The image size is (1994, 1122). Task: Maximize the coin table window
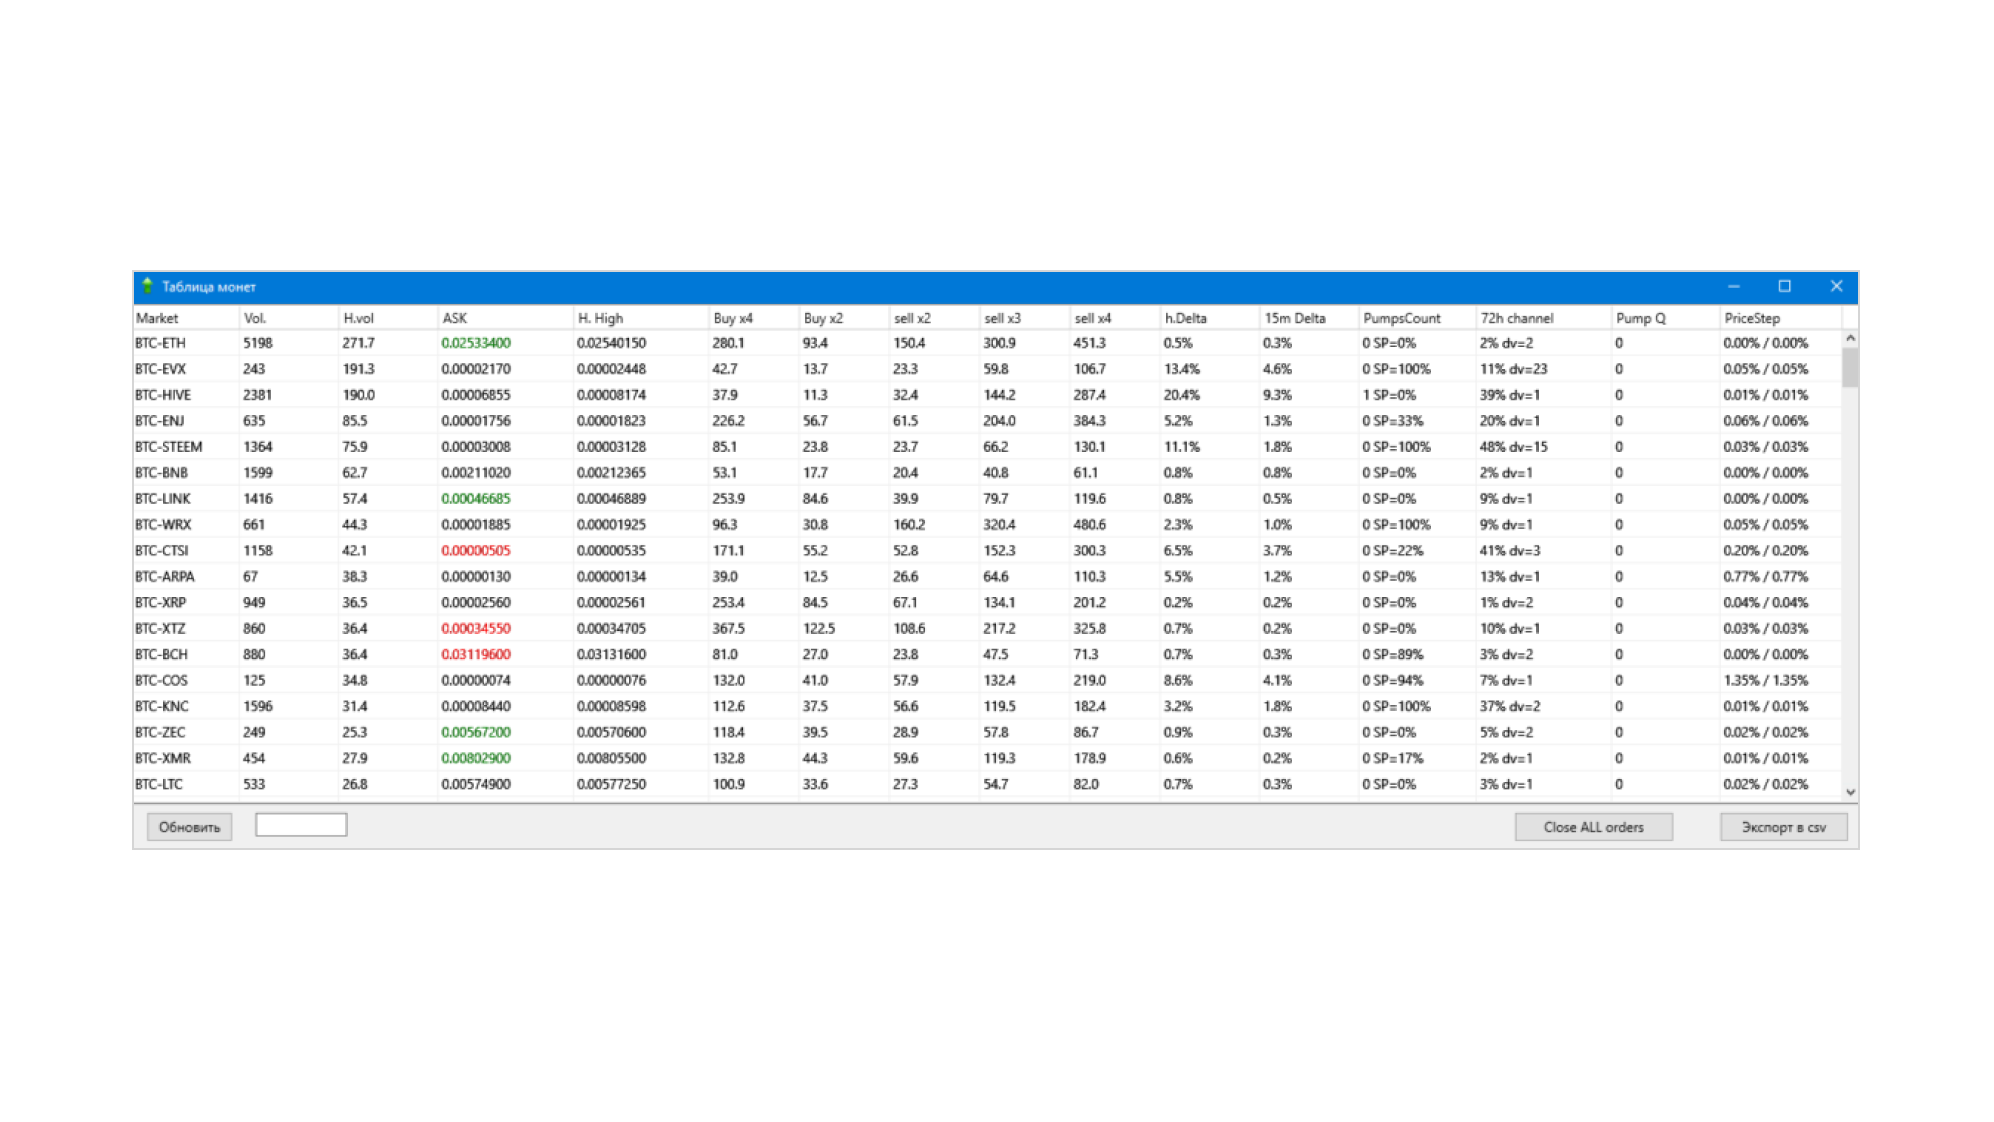click(1785, 287)
